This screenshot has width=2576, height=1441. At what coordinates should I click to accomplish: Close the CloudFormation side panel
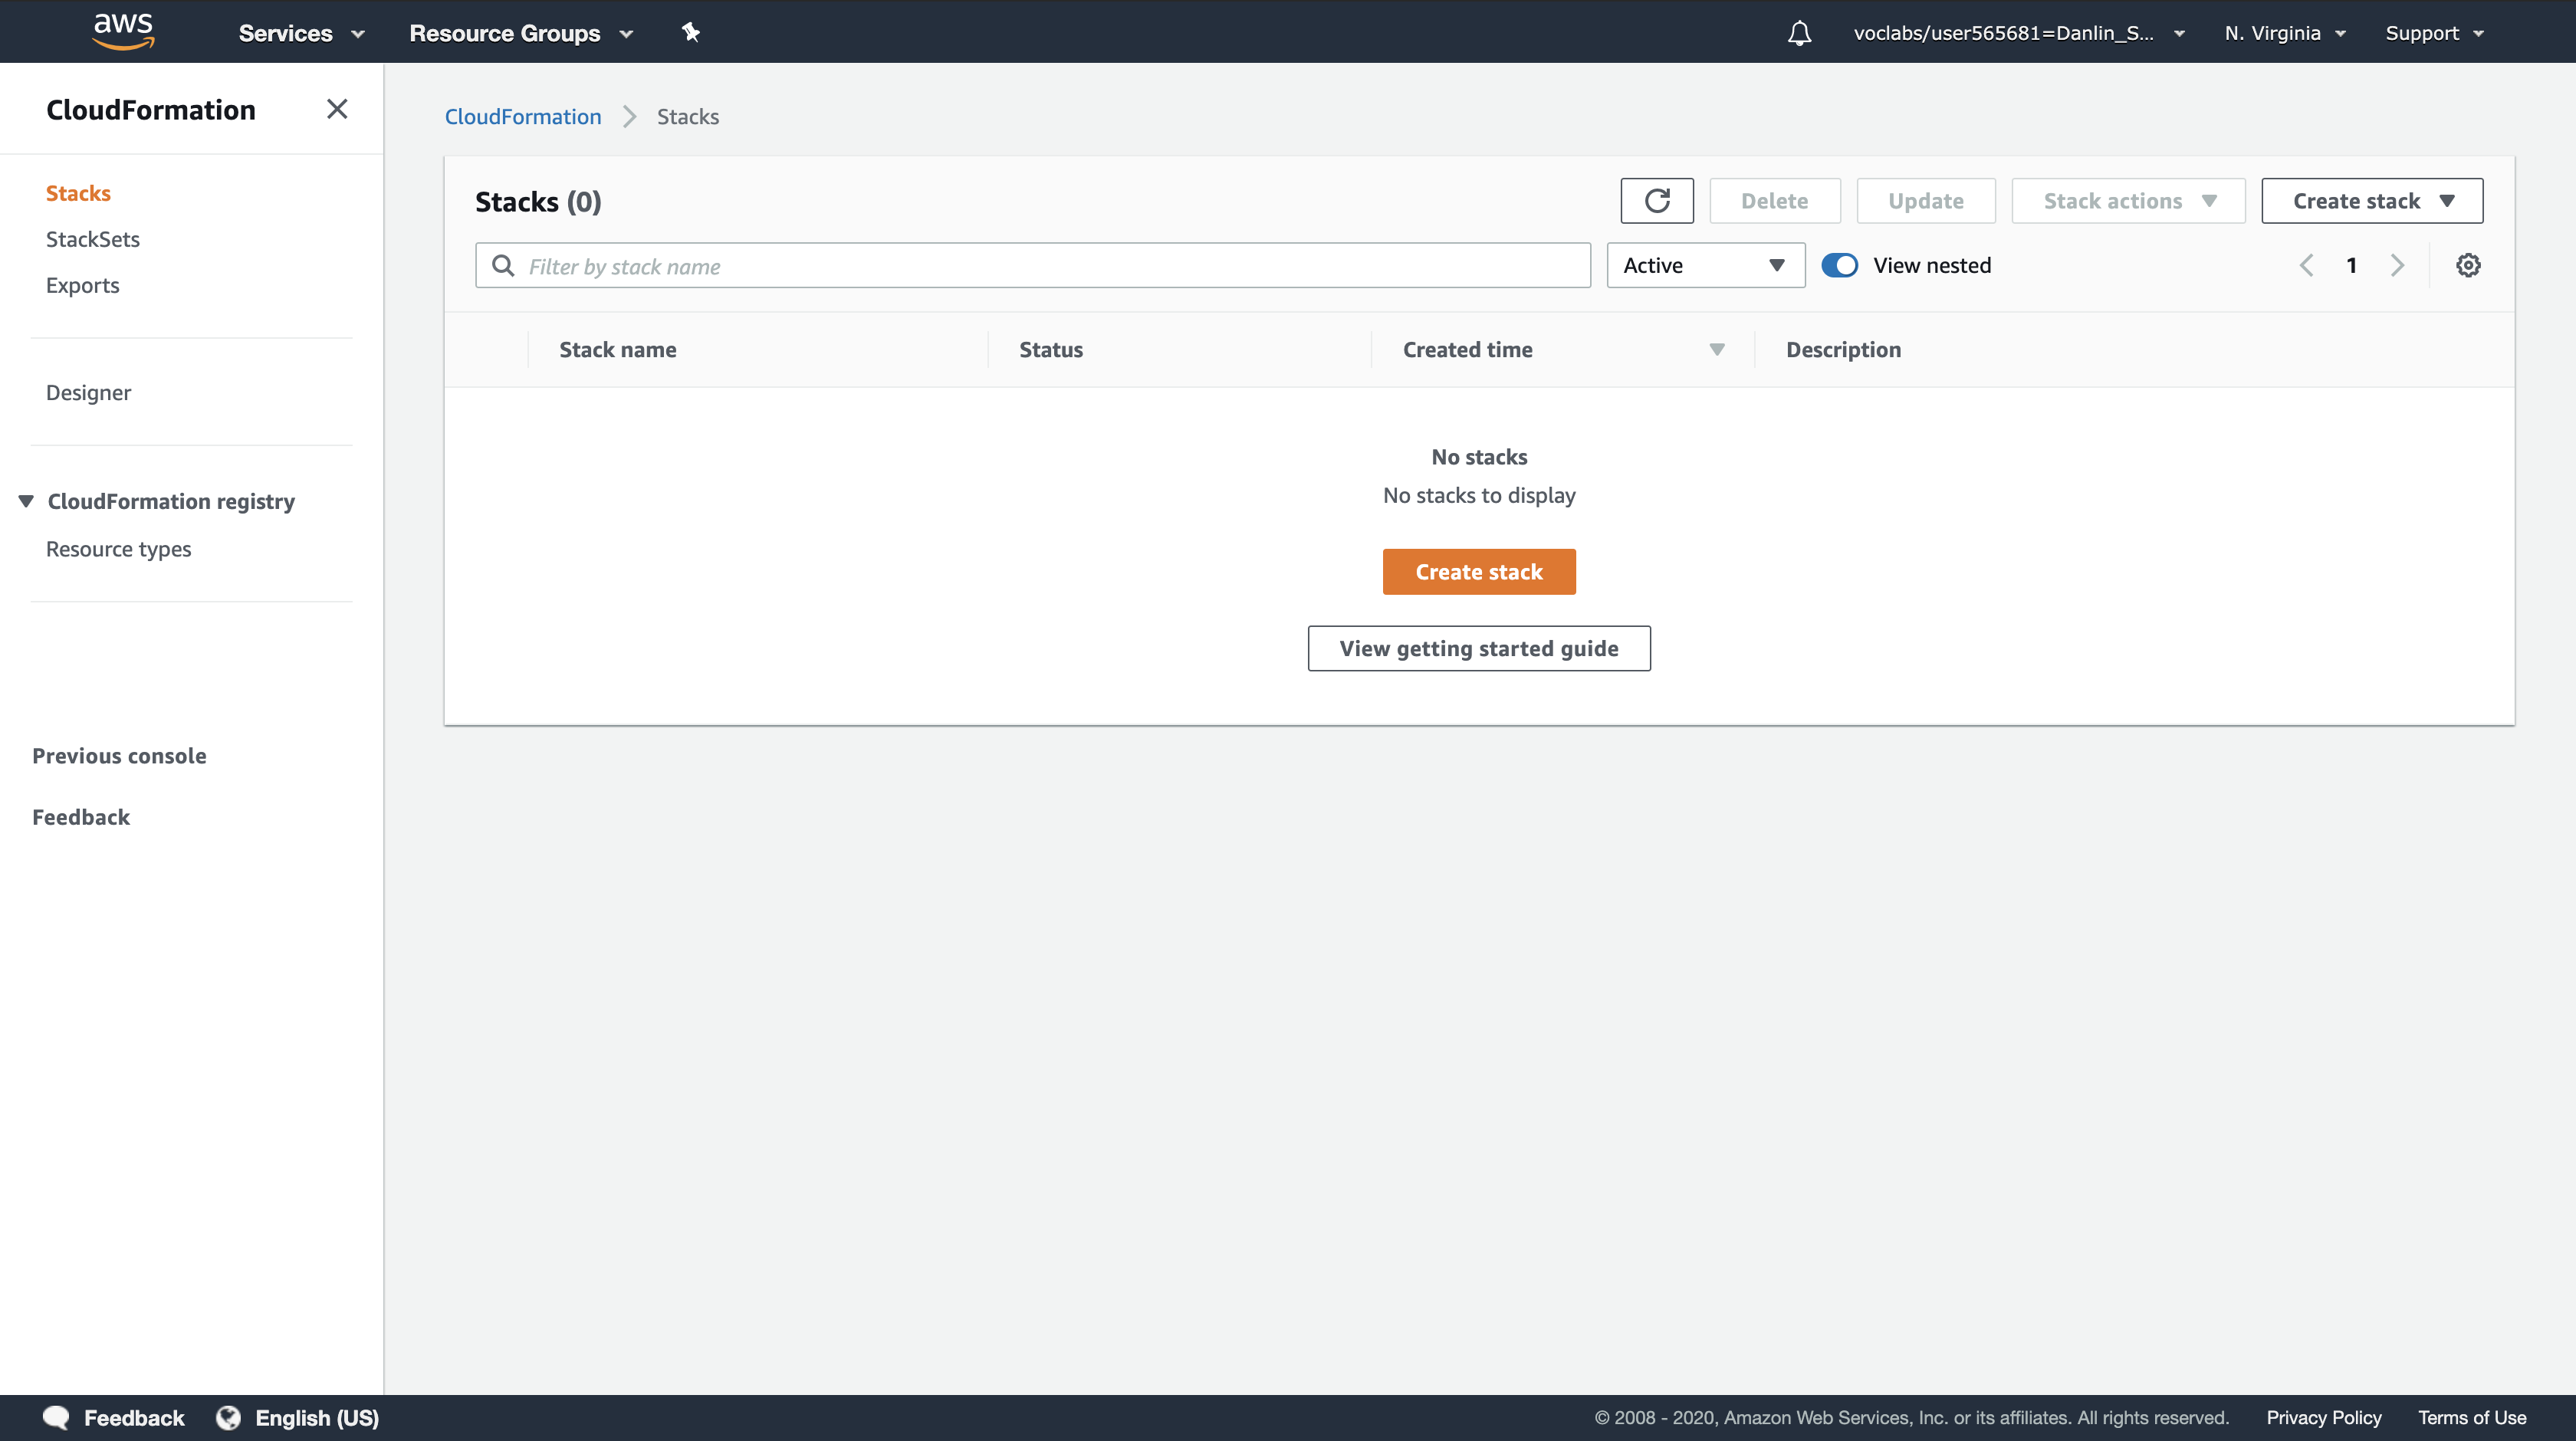coord(337,109)
